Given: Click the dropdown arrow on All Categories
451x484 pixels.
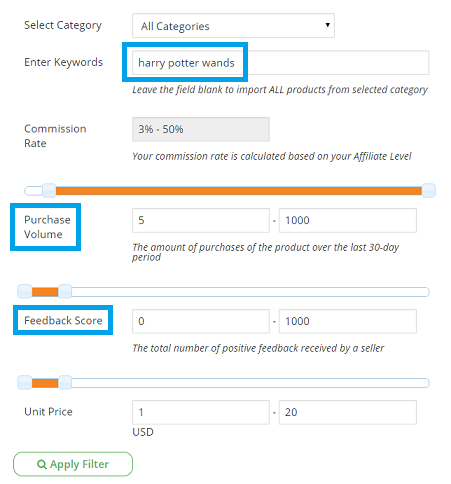Looking at the screenshot, I should point(328,25).
